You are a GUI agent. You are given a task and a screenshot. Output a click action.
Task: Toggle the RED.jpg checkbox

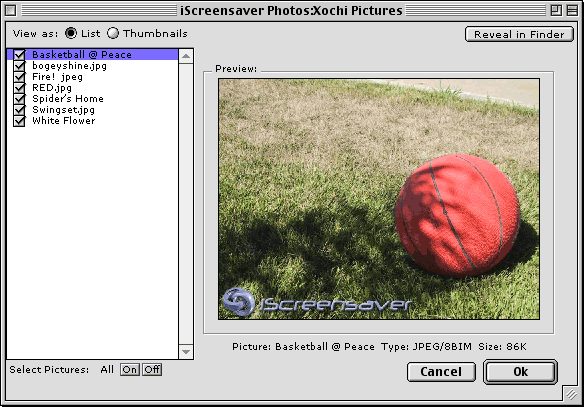(19, 88)
